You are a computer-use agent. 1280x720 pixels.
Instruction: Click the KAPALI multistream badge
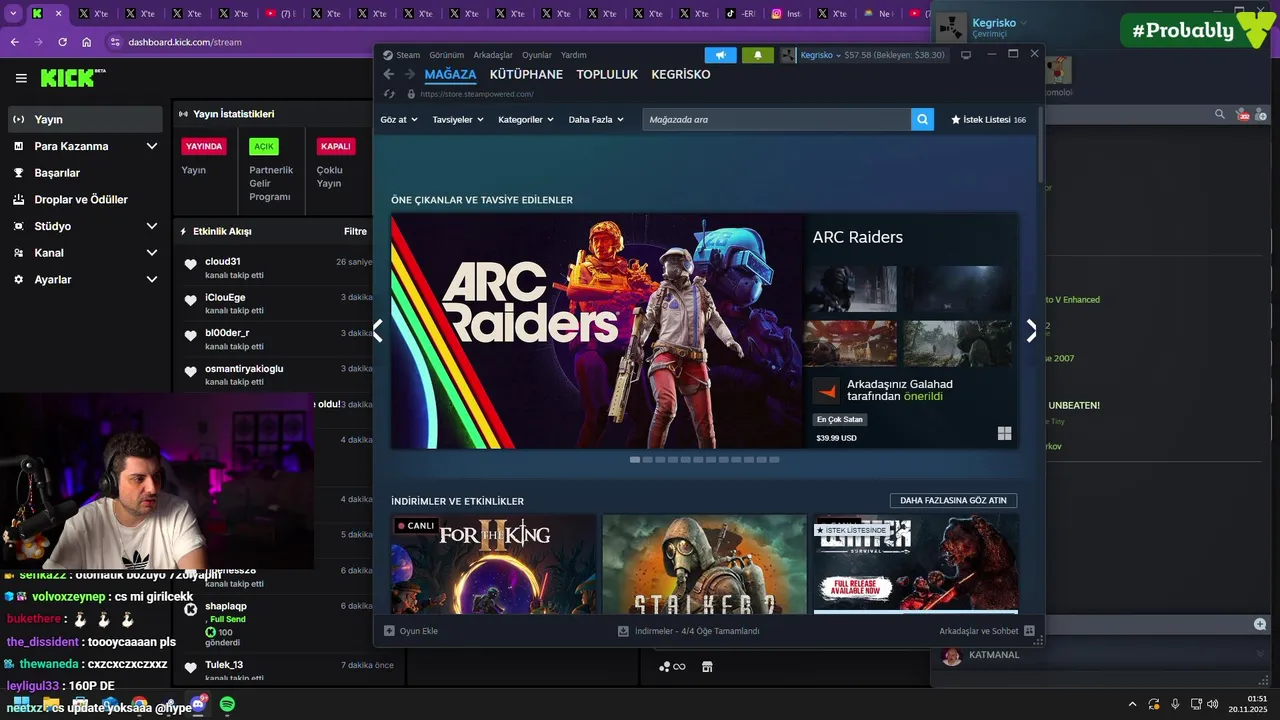point(336,146)
